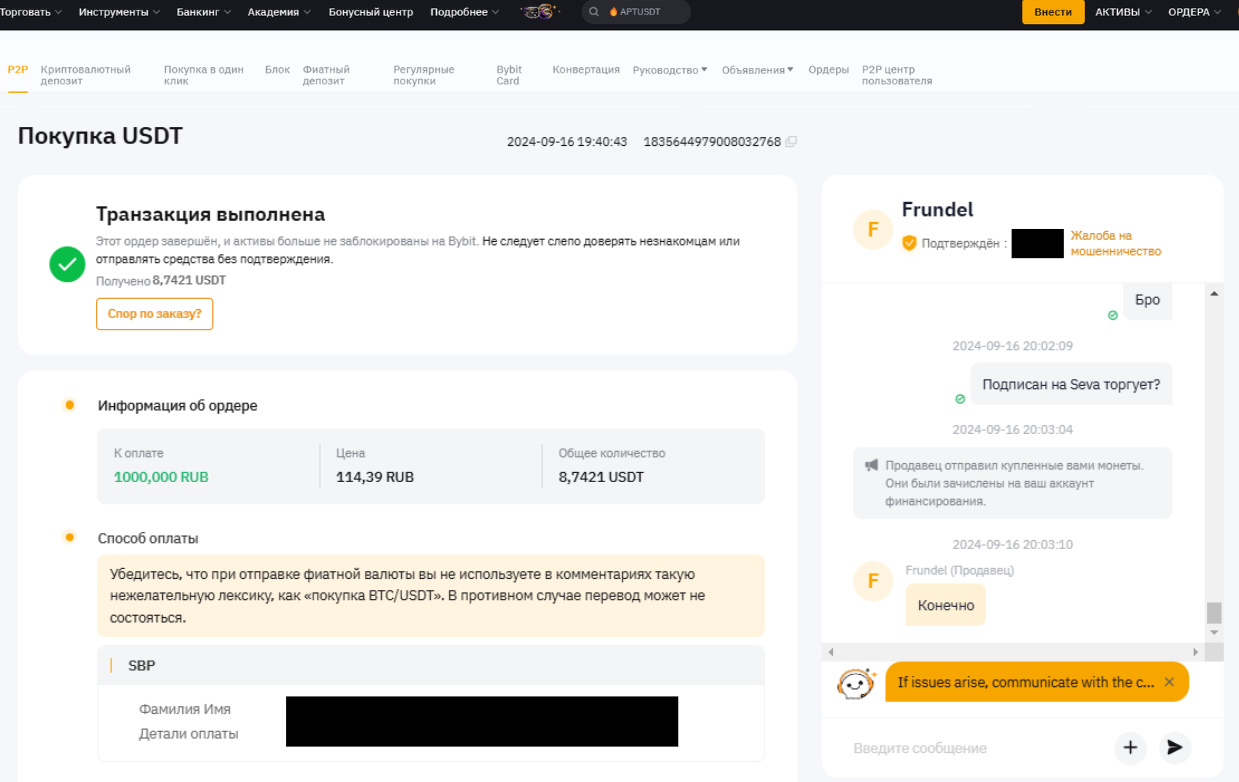Viewport: 1239px width, 782px height.
Task: Close the 'If issues arise' notification
Action: click(x=1169, y=682)
